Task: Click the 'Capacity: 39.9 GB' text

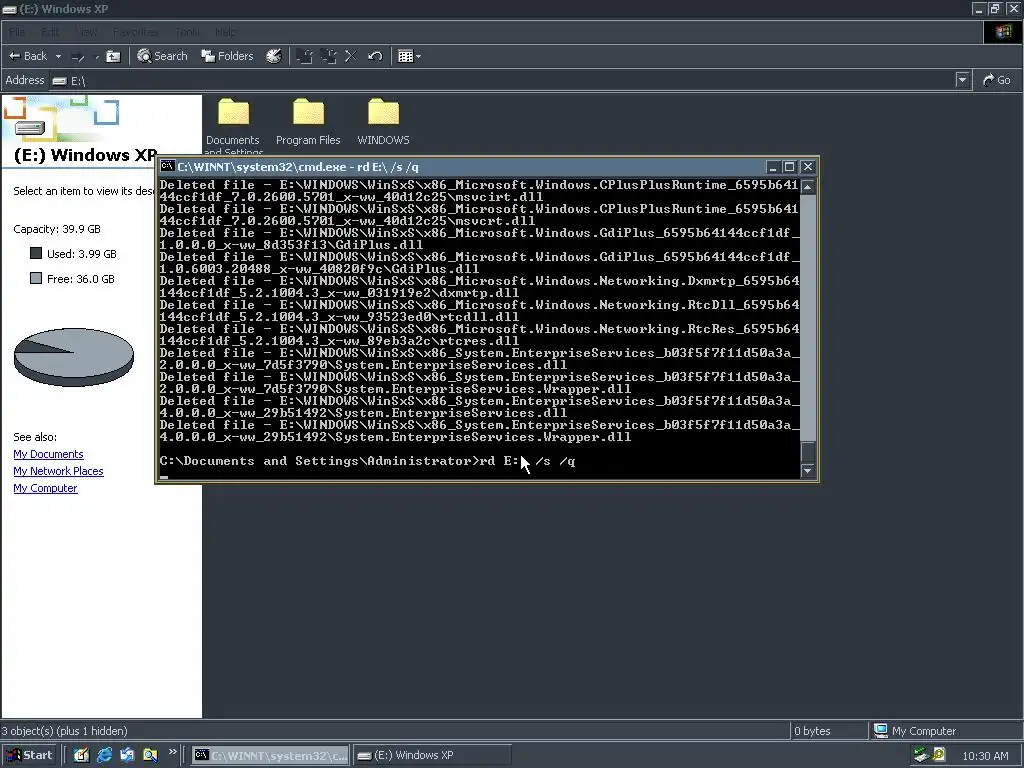Action: [57, 229]
